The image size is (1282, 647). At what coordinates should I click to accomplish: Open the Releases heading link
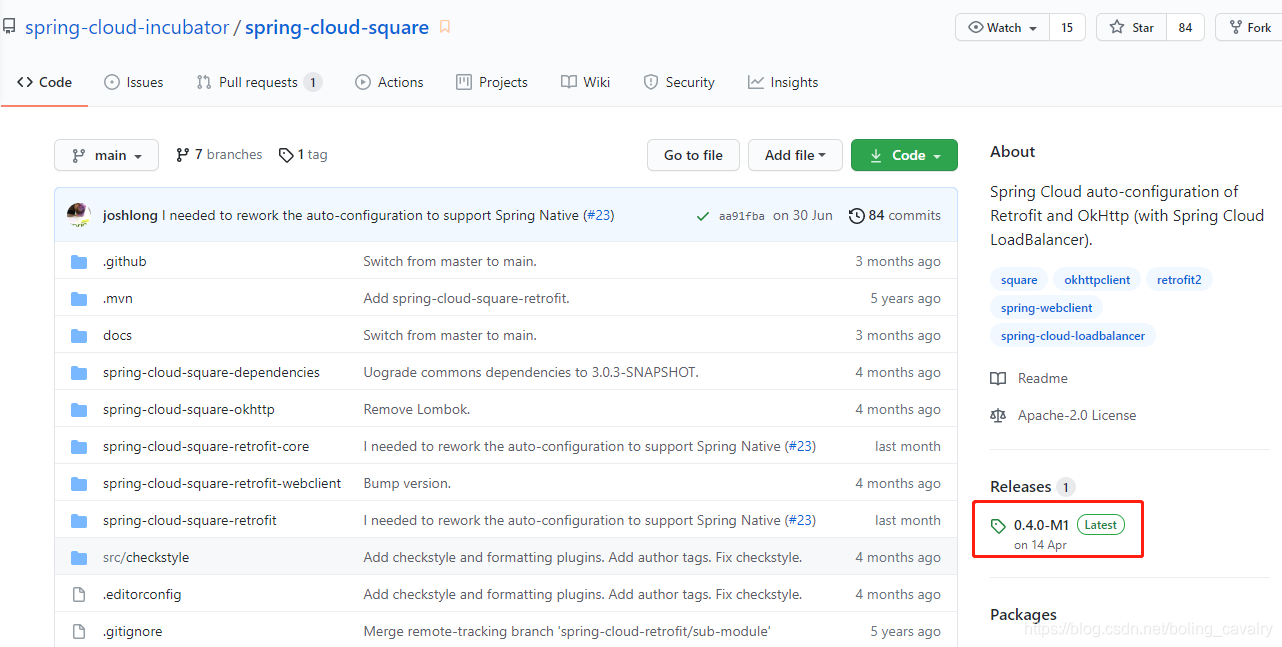(1020, 487)
